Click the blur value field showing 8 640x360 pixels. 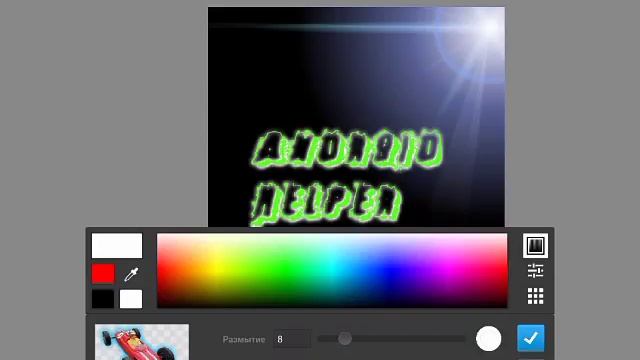click(x=292, y=339)
